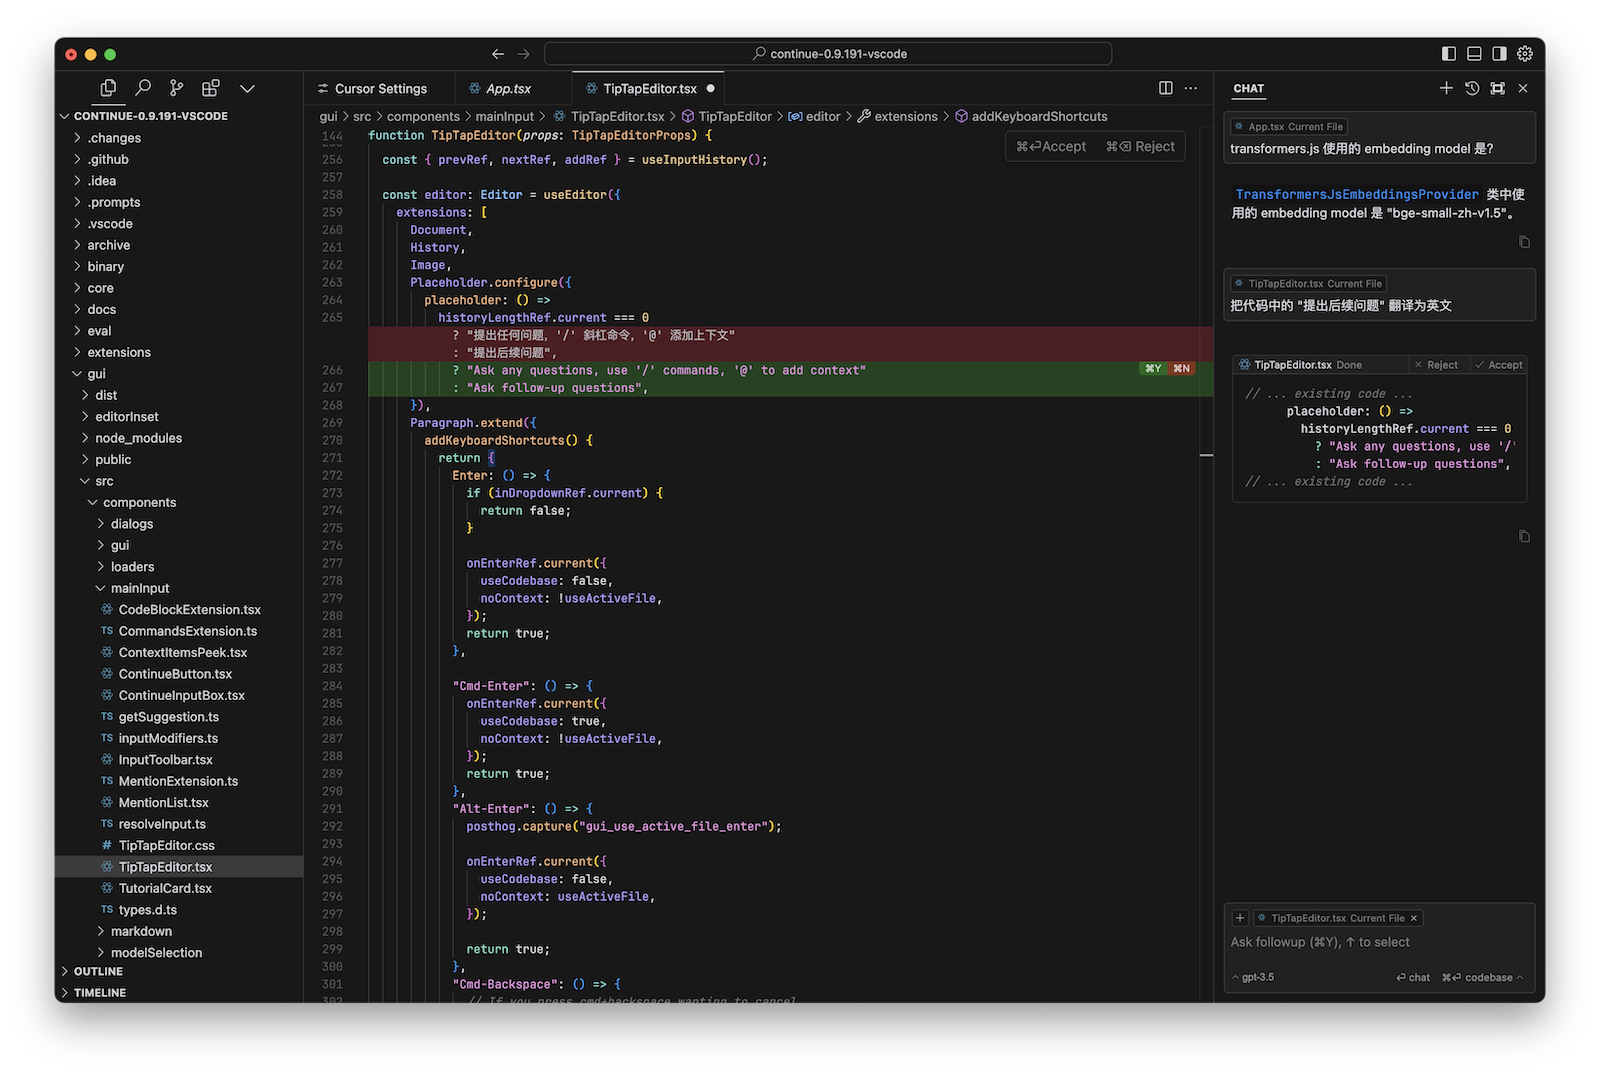Open chat history clock icon
This screenshot has width=1600, height=1075.
pyautogui.click(x=1472, y=88)
